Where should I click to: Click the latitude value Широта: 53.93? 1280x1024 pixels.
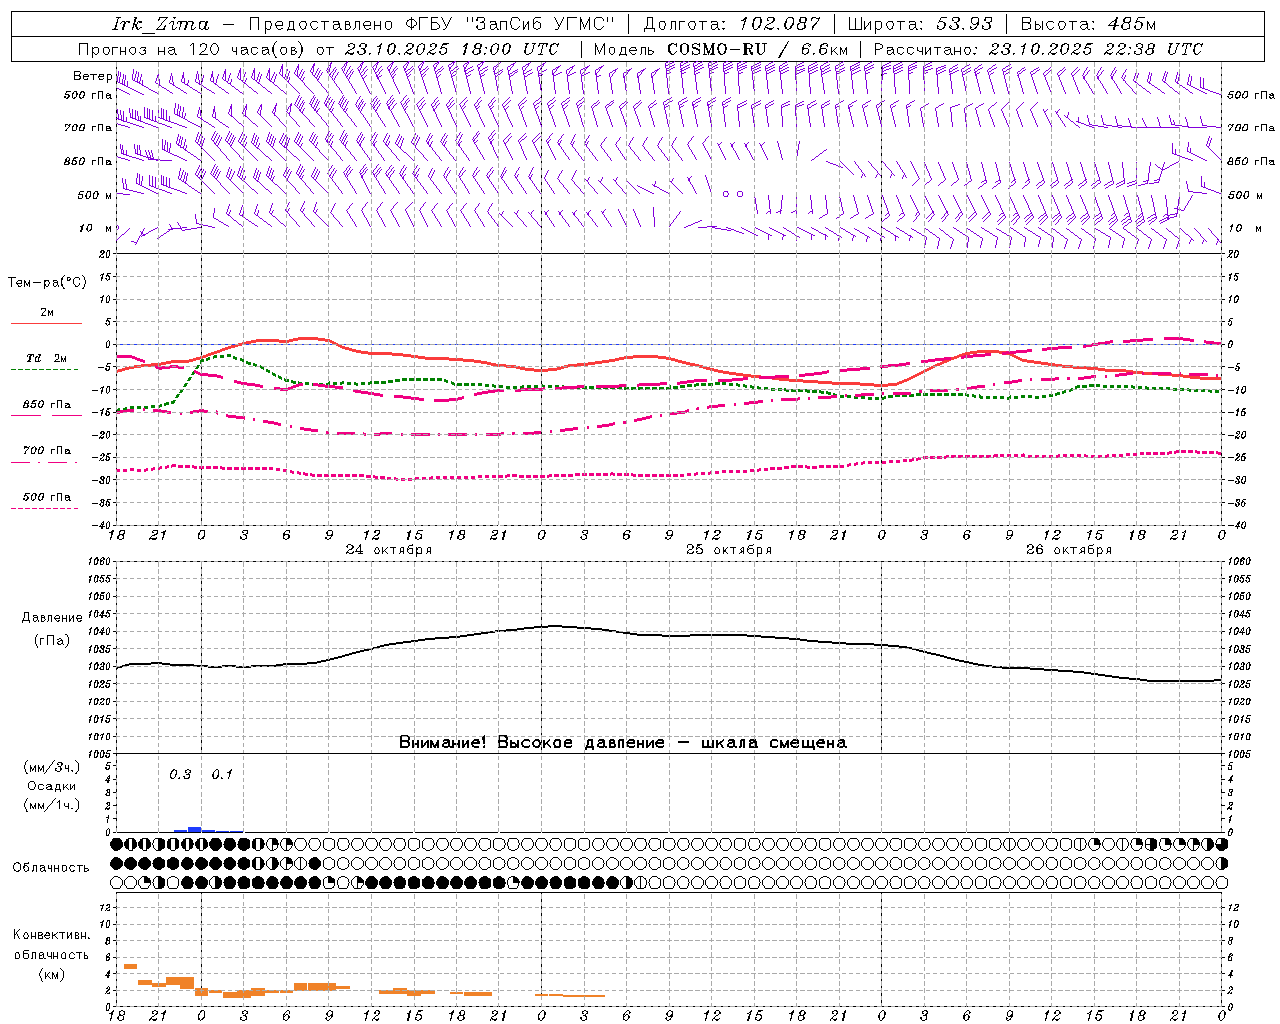pyautogui.click(x=920, y=24)
